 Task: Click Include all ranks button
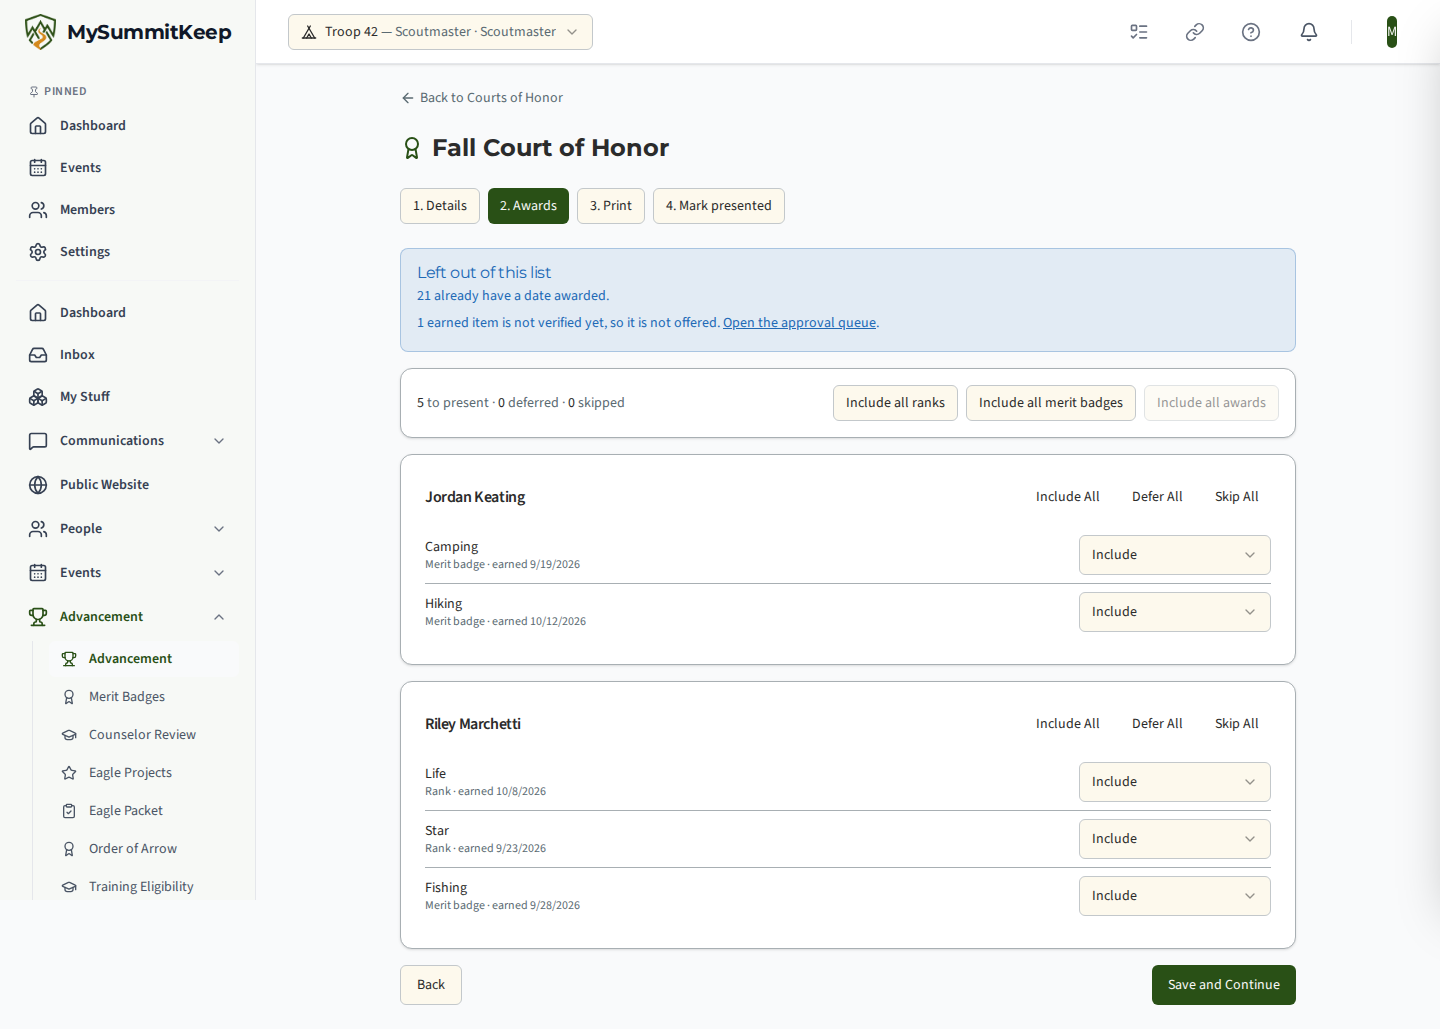click(895, 403)
